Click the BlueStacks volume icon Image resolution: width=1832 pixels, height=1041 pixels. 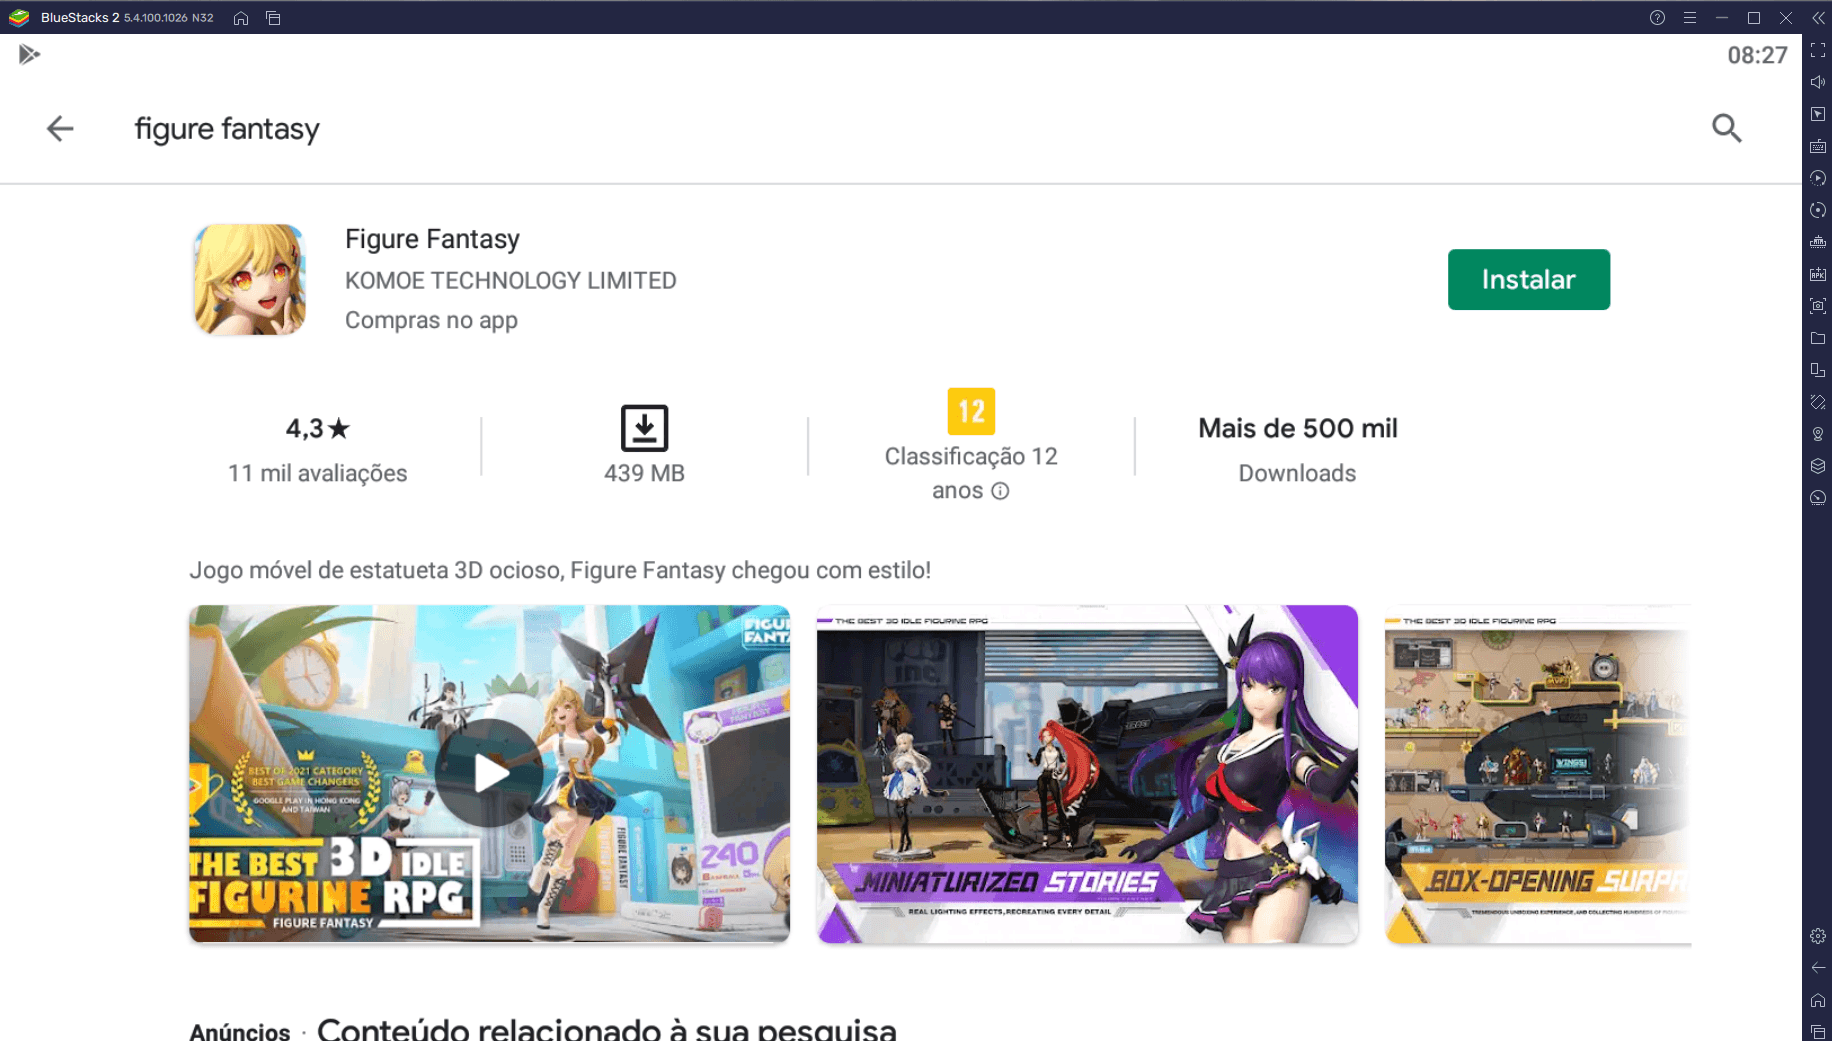[1818, 82]
